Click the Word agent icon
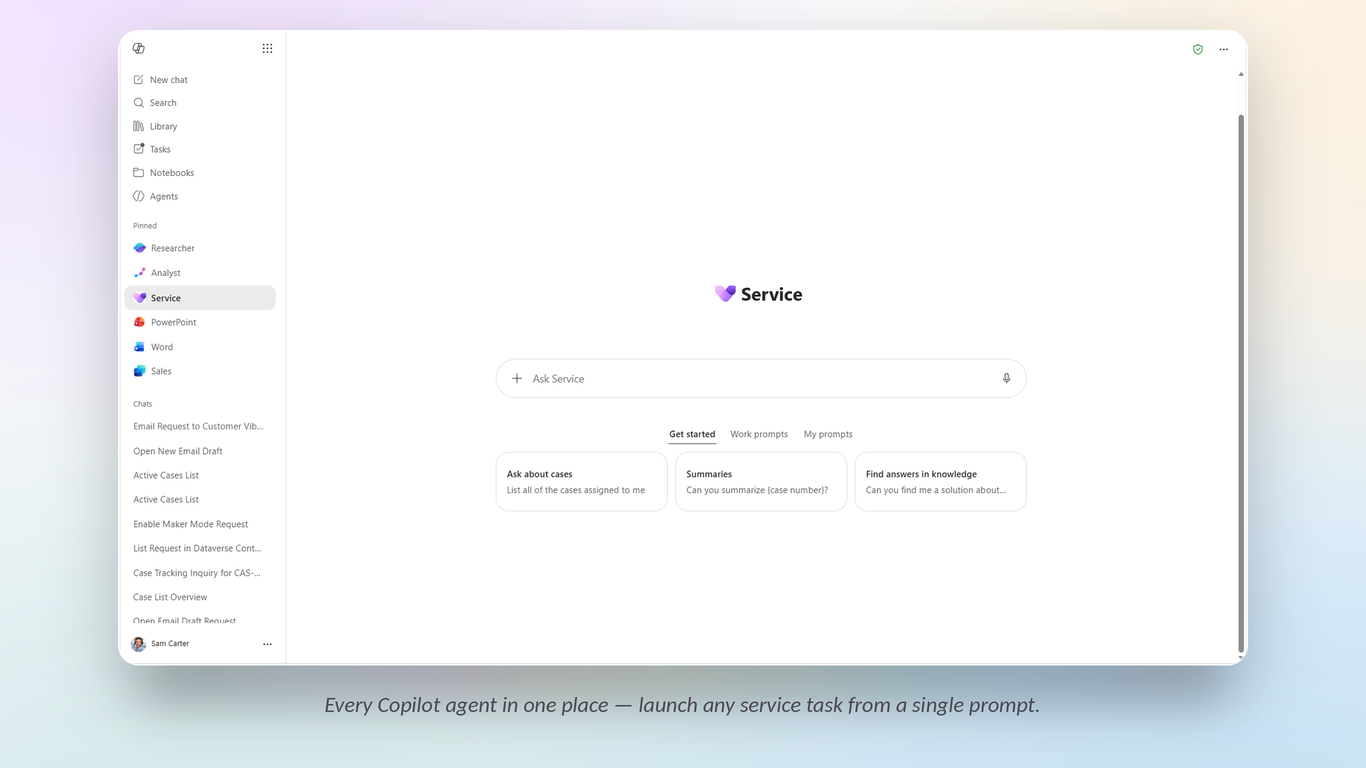 tap(140, 347)
